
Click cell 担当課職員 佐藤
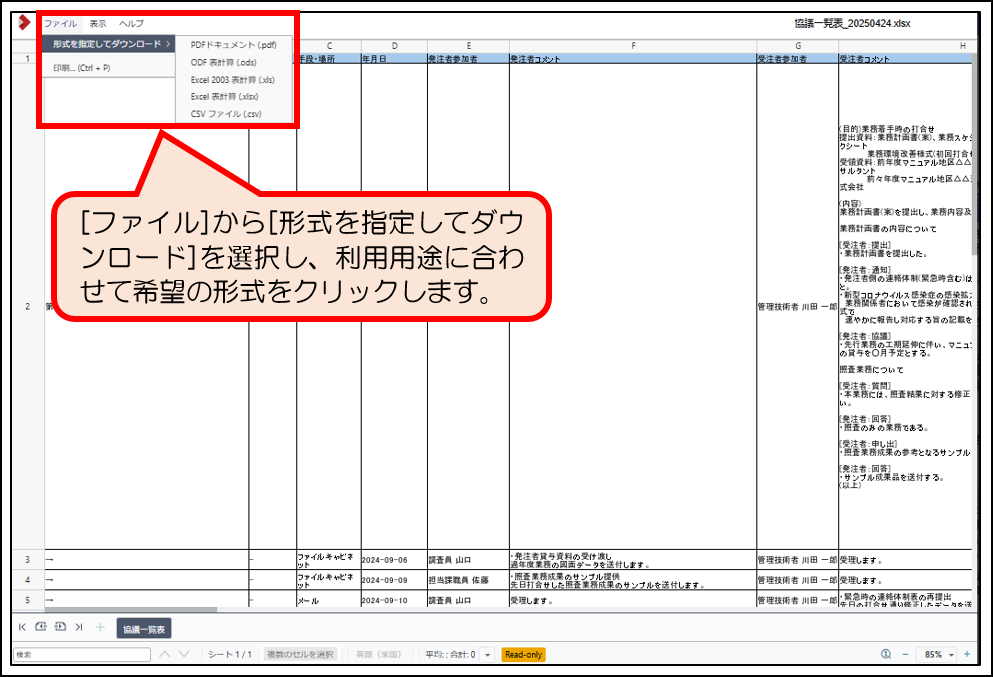(469, 580)
